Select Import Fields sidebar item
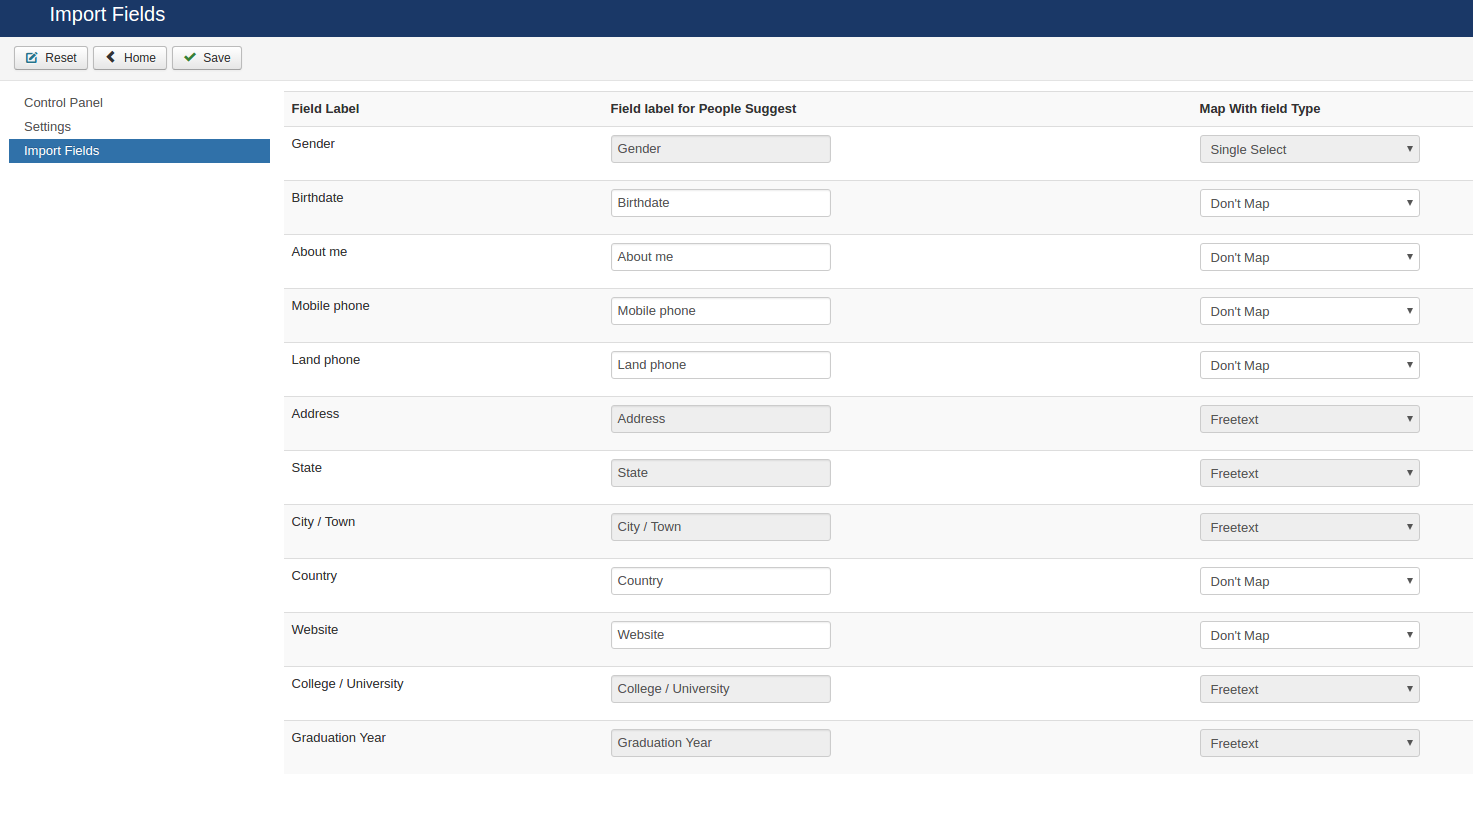Viewport: 1473px width, 820px height. coord(61,151)
